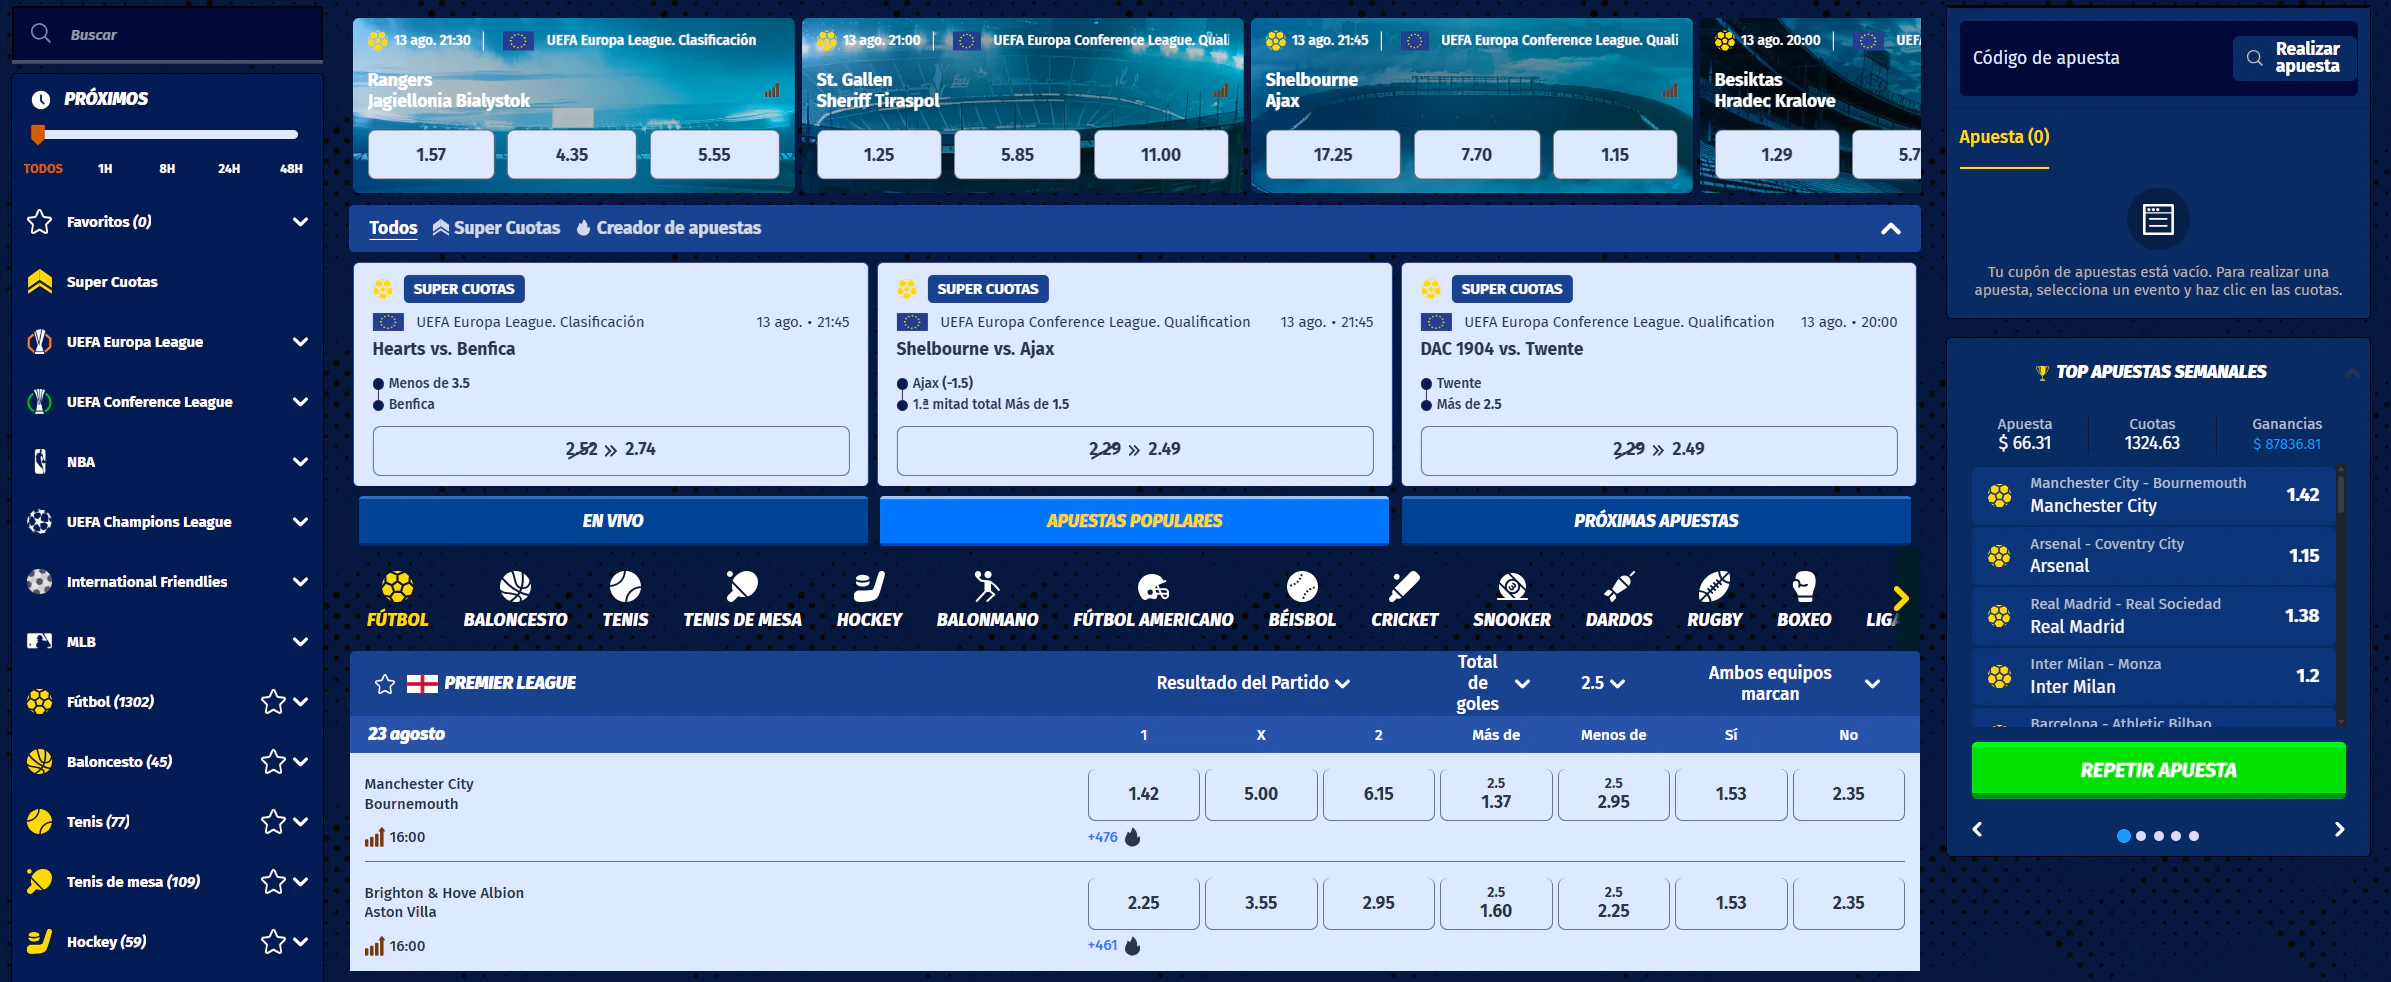Select the Fútbol americano helmet icon
The width and height of the screenshot is (2391, 982).
(x=1153, y=586)
